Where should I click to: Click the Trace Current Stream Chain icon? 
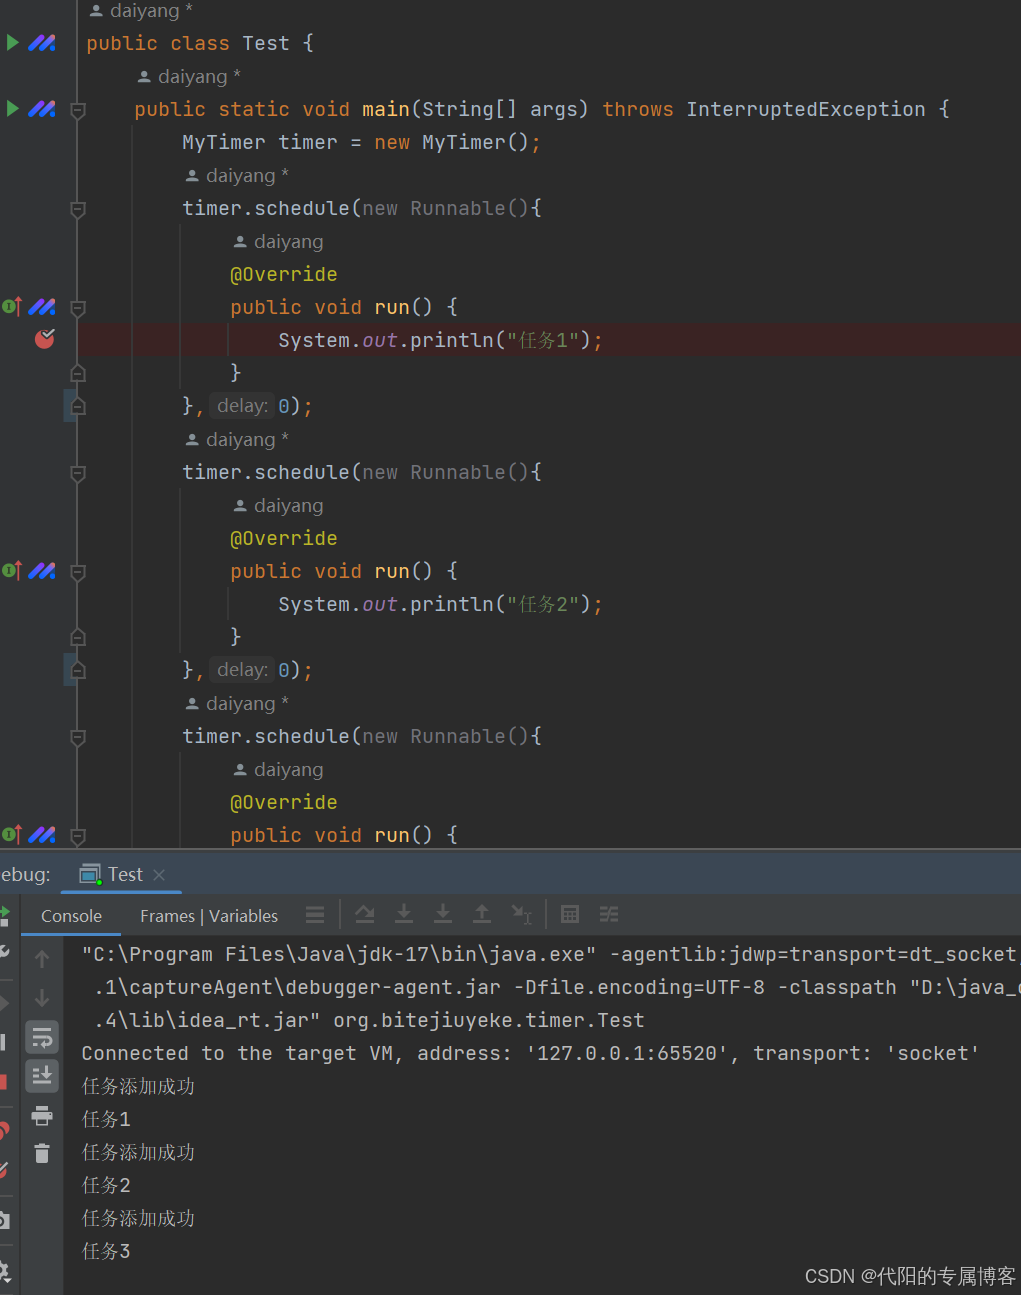[x=609, y=914]
